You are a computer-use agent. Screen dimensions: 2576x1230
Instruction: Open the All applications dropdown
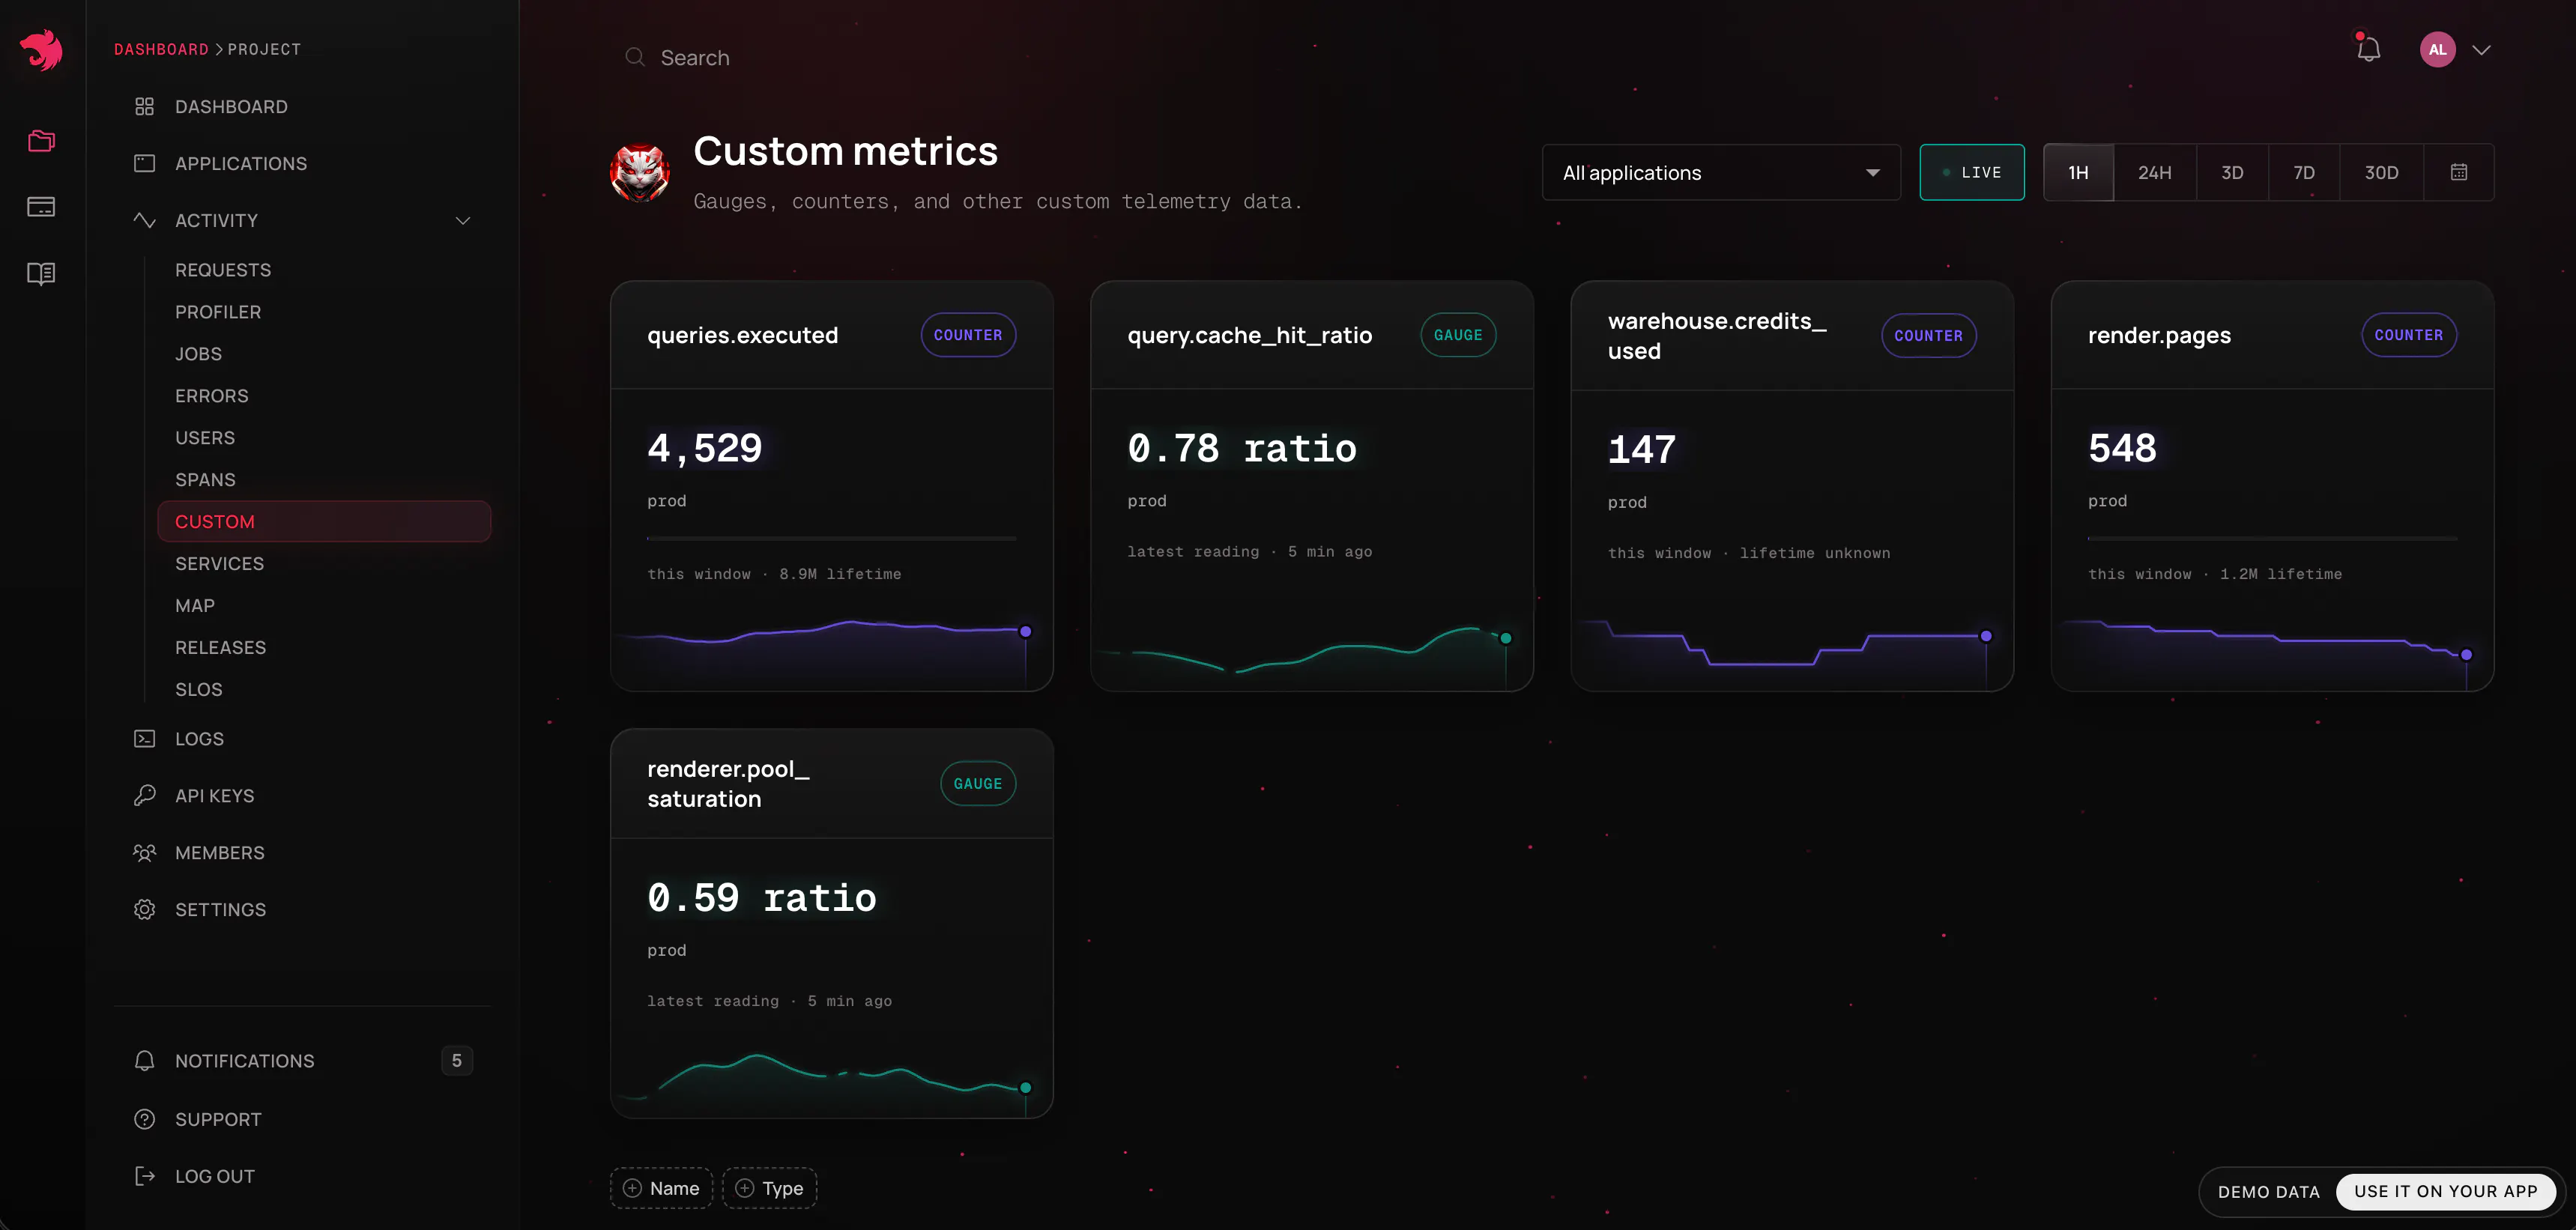(1721, 173)
